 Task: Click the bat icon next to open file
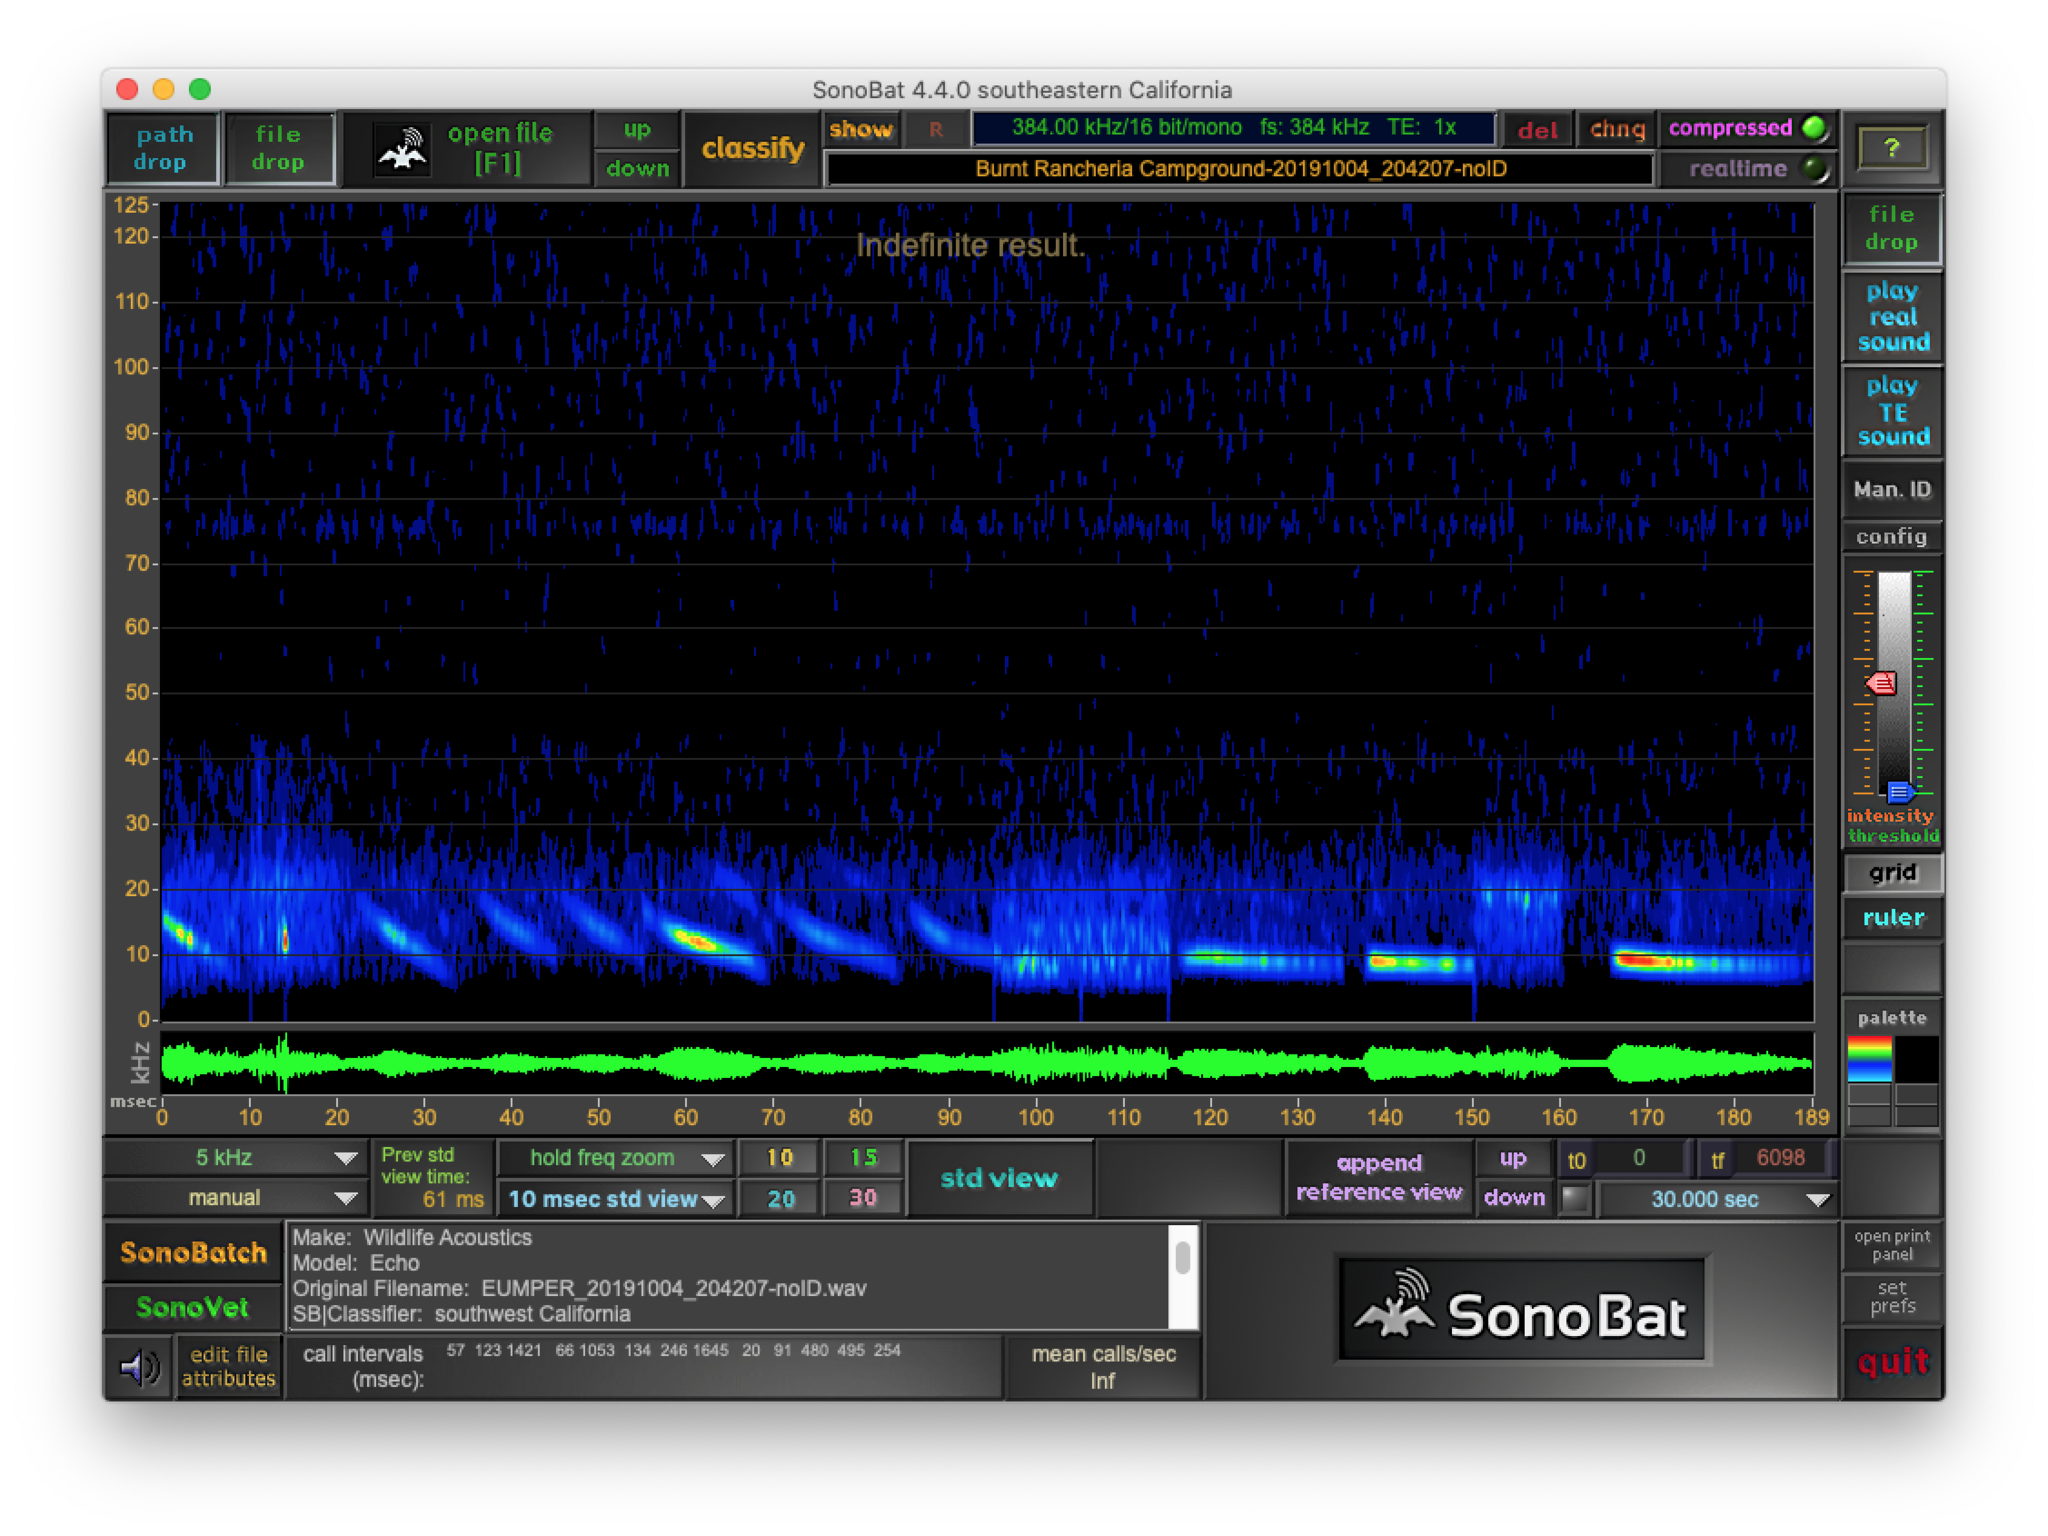coord(401,149)
